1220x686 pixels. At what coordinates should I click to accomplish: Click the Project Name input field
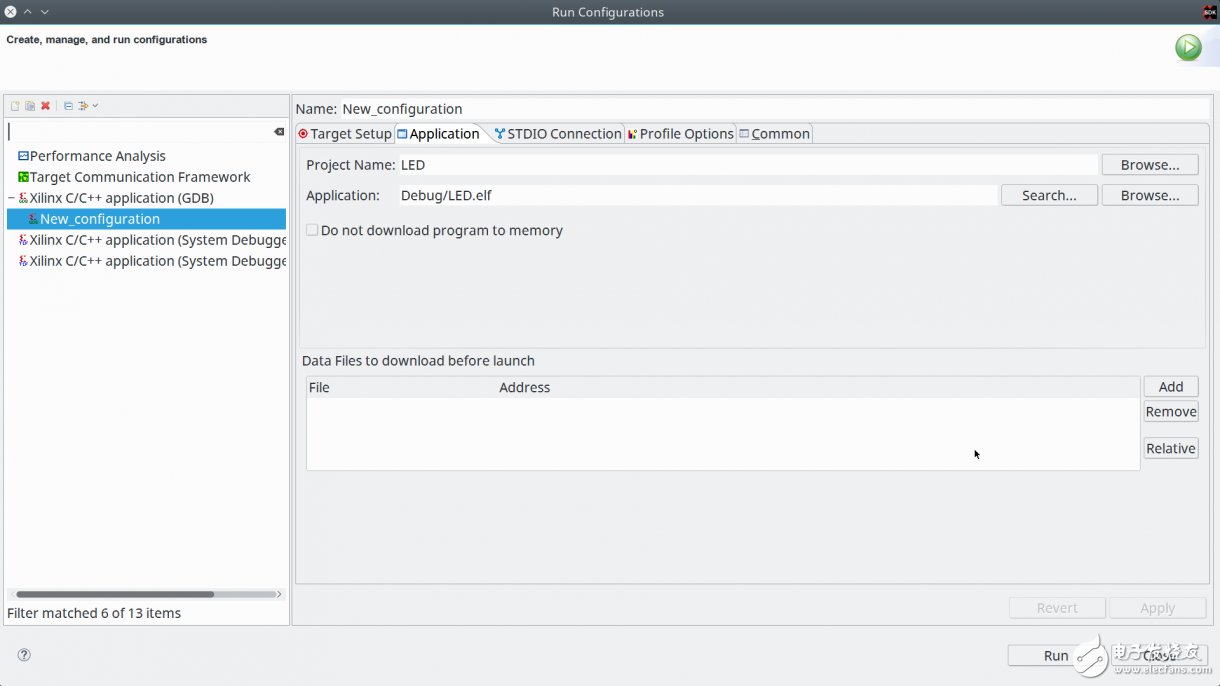pyautogui.click(x=747, y=165)
